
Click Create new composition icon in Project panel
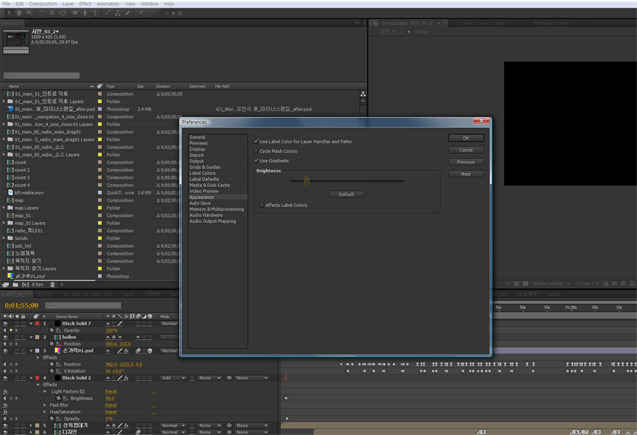25,285
